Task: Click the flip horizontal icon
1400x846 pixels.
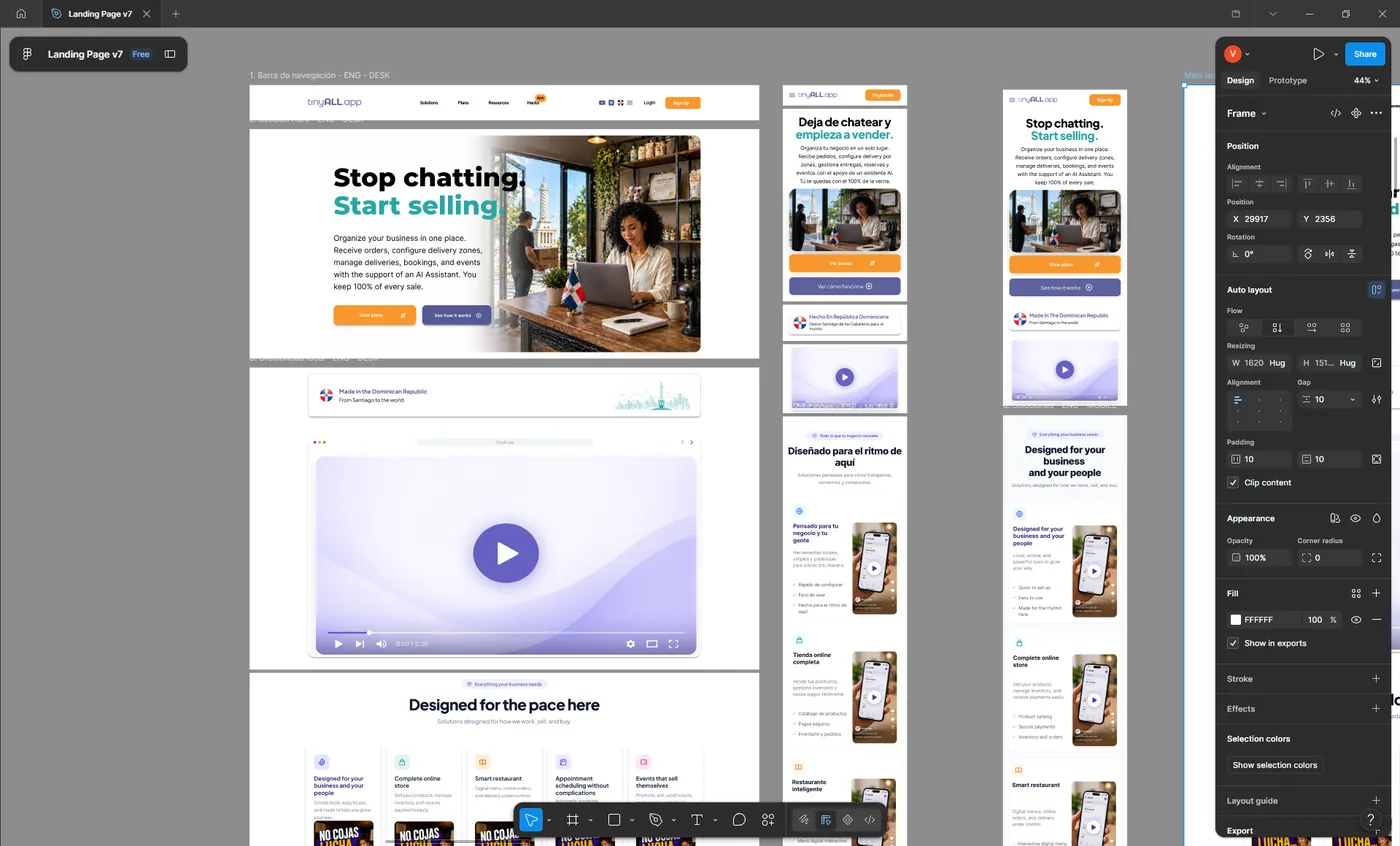Action: click(x=1330, y=254)
